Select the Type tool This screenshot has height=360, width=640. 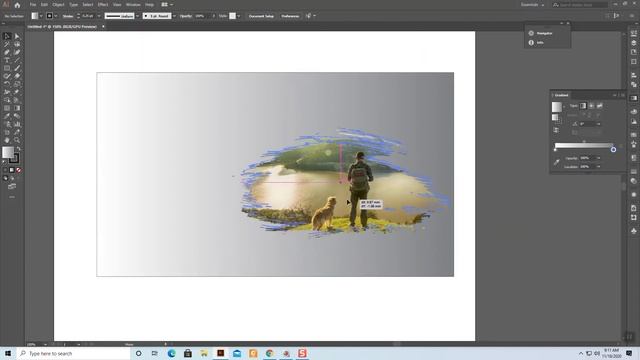coord(7,60)
